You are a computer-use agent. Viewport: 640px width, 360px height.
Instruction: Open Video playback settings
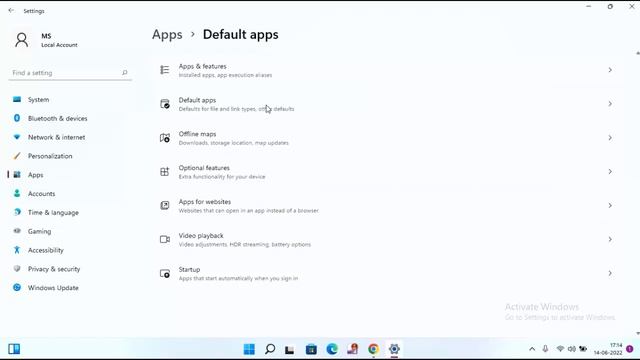387,240
